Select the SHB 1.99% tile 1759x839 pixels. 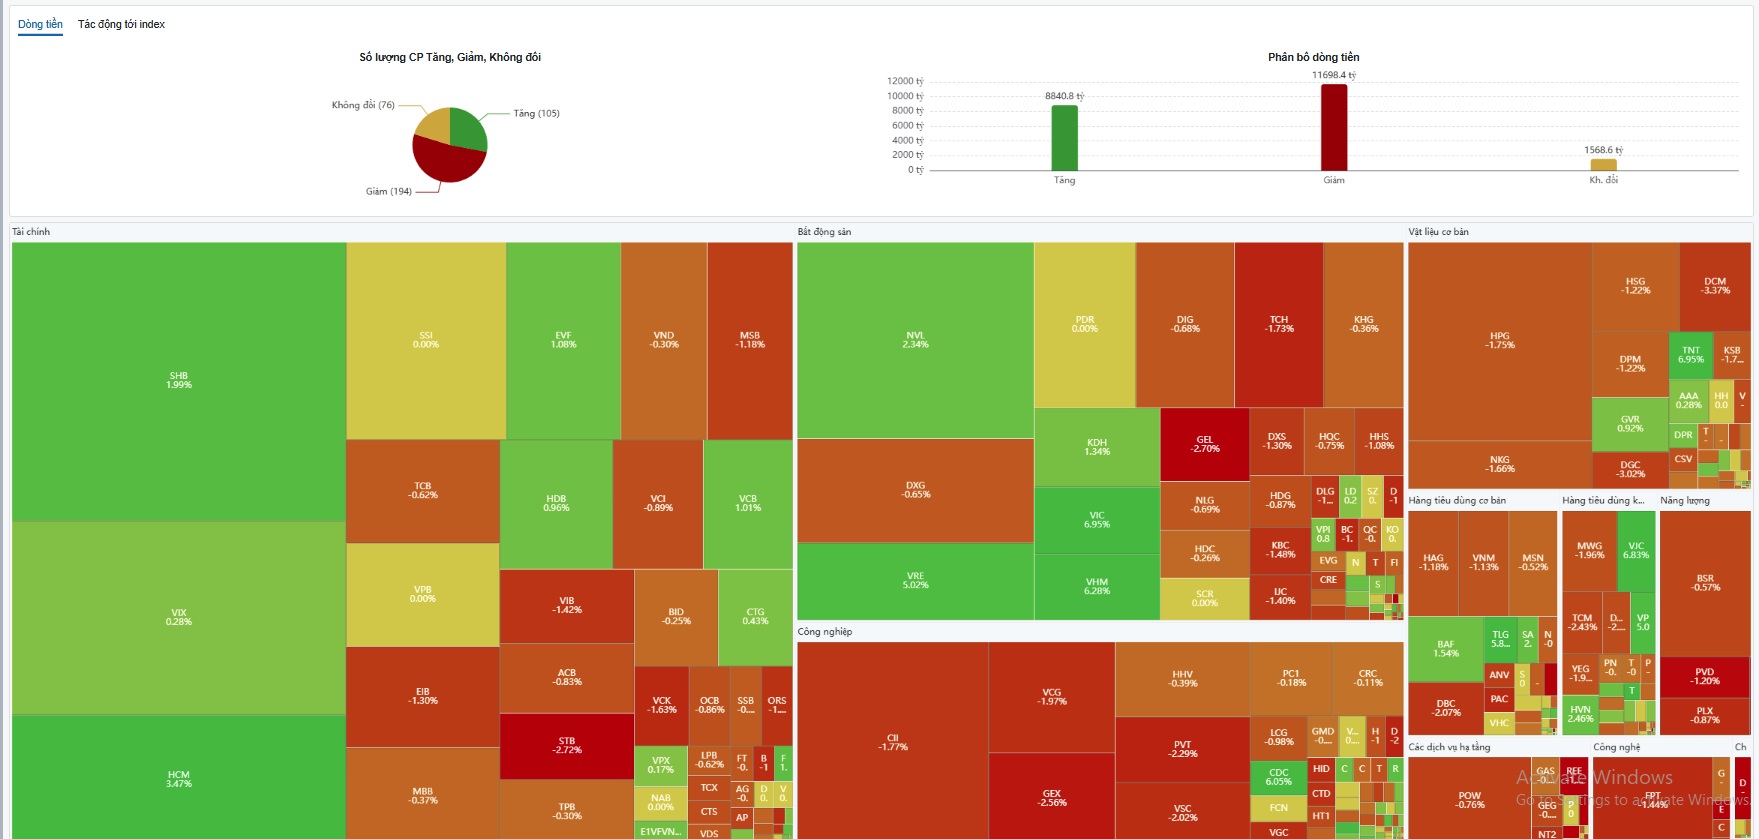click(179, 380)
